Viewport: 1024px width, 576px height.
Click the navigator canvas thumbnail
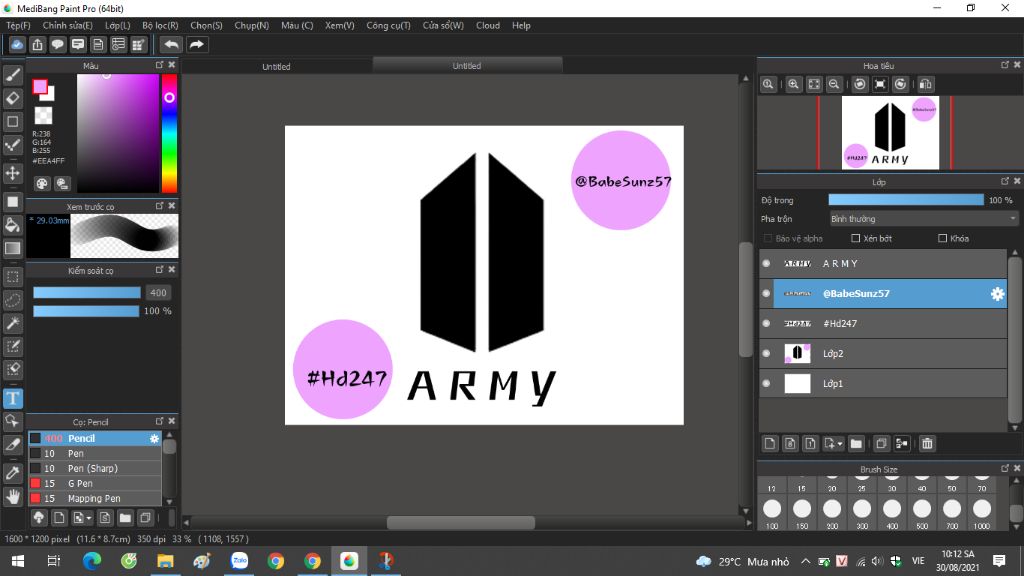[x=890, y=133]
